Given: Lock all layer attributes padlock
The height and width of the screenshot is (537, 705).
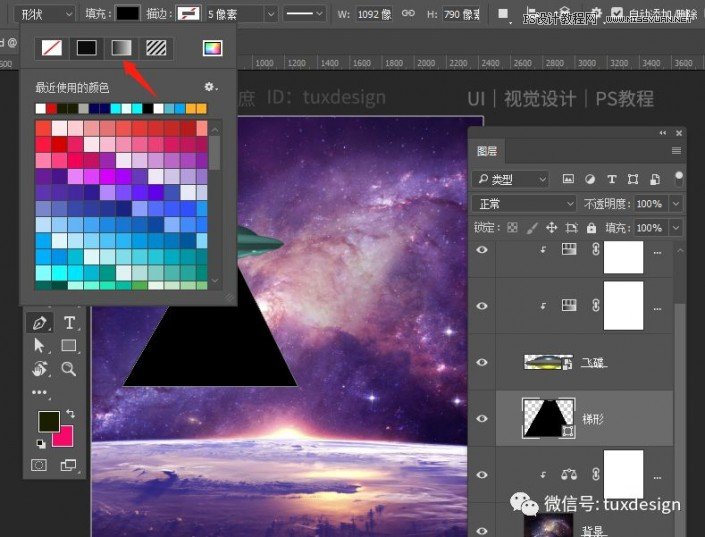Looking at the screenshot, I should 591,228.
